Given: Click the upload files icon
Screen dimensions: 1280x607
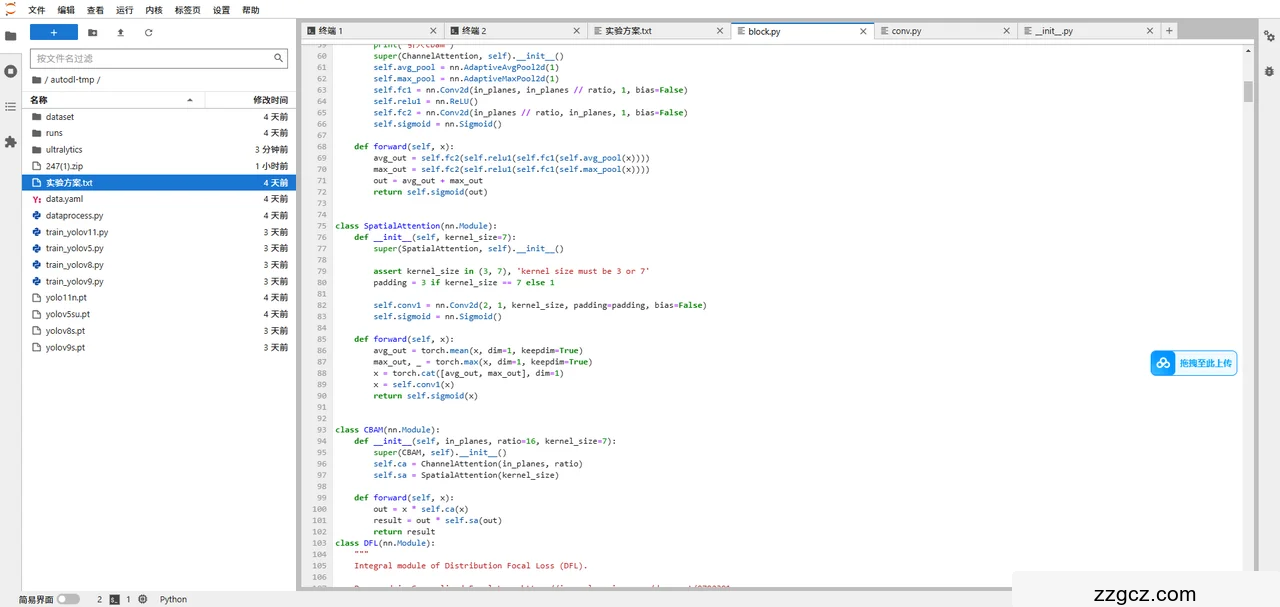Looking at the screenshot, I should click(x=121, y=32).
